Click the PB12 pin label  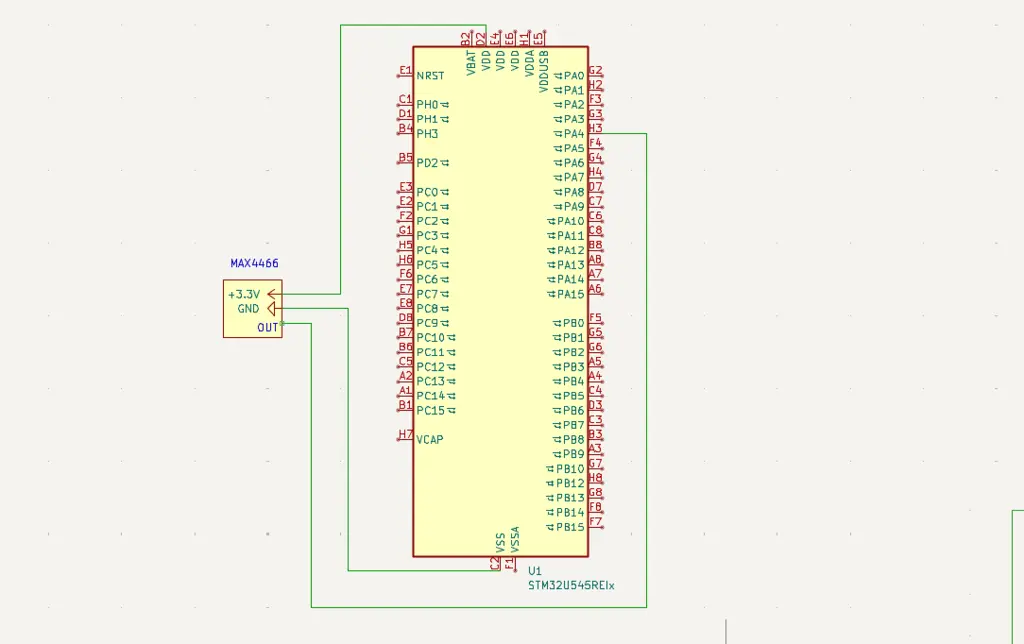coord(570,483)
